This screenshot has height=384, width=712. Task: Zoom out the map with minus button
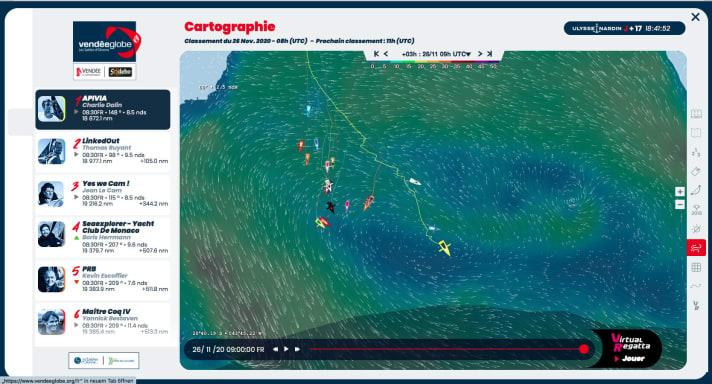(680, 205)
